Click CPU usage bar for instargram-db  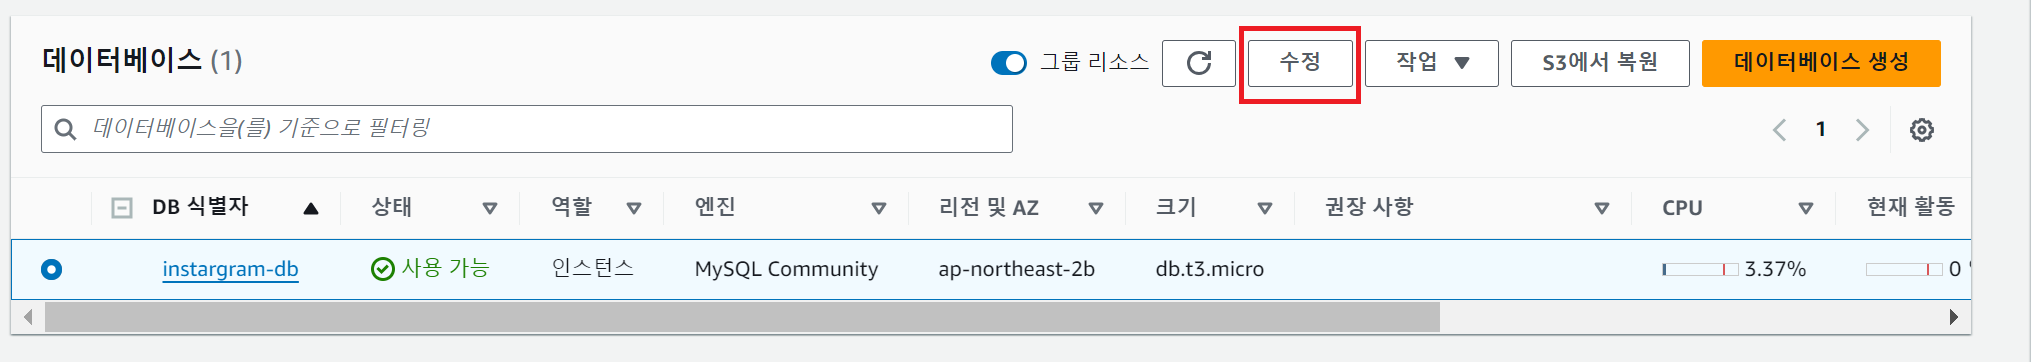click(x=1700, y=269)
